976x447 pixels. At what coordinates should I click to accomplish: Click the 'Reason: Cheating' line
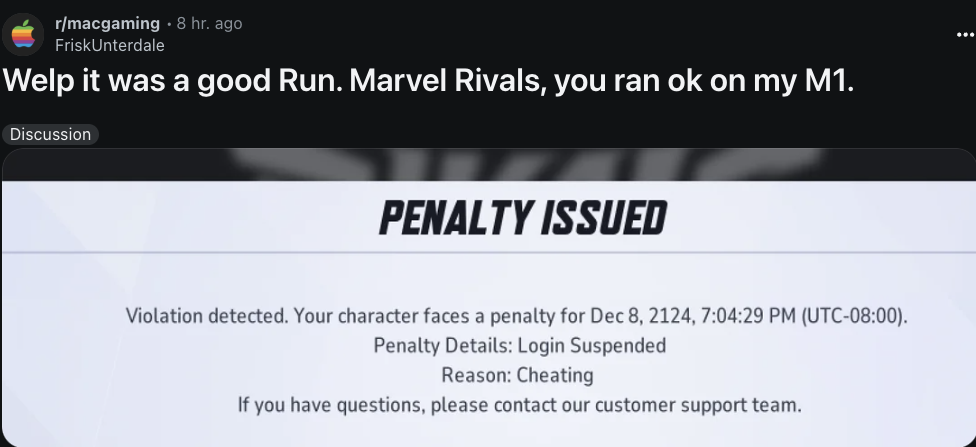point(517,376)
